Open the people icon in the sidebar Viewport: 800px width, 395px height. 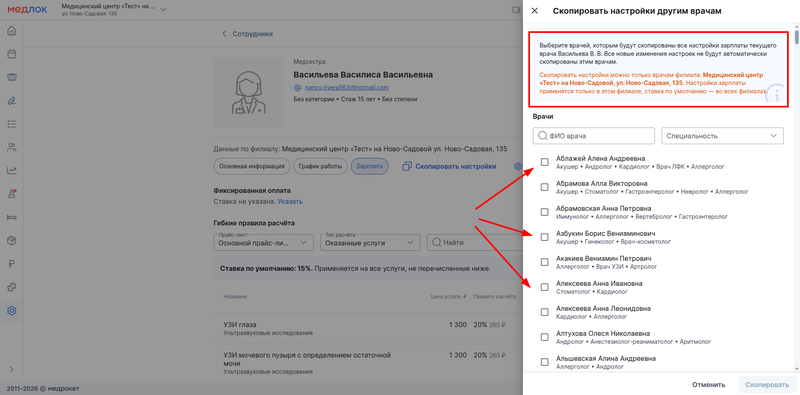(x=12, y=147)
